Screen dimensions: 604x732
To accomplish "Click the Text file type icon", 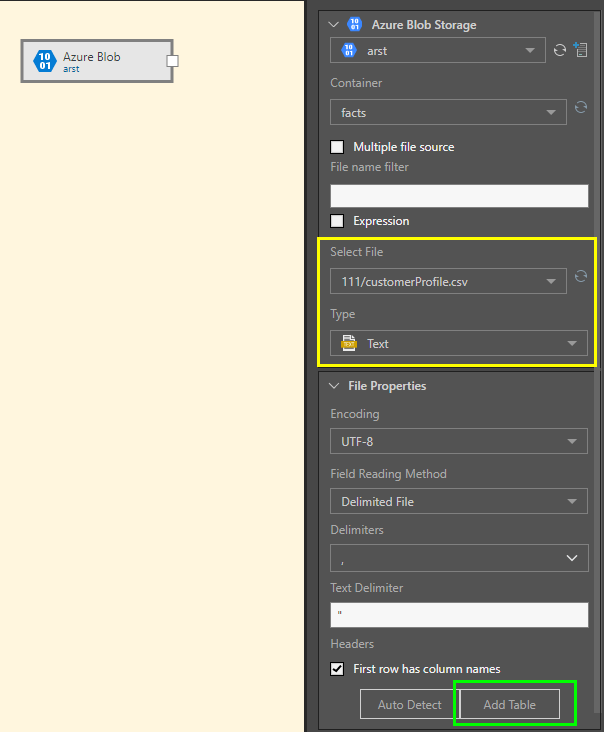I will coord(349,343).
